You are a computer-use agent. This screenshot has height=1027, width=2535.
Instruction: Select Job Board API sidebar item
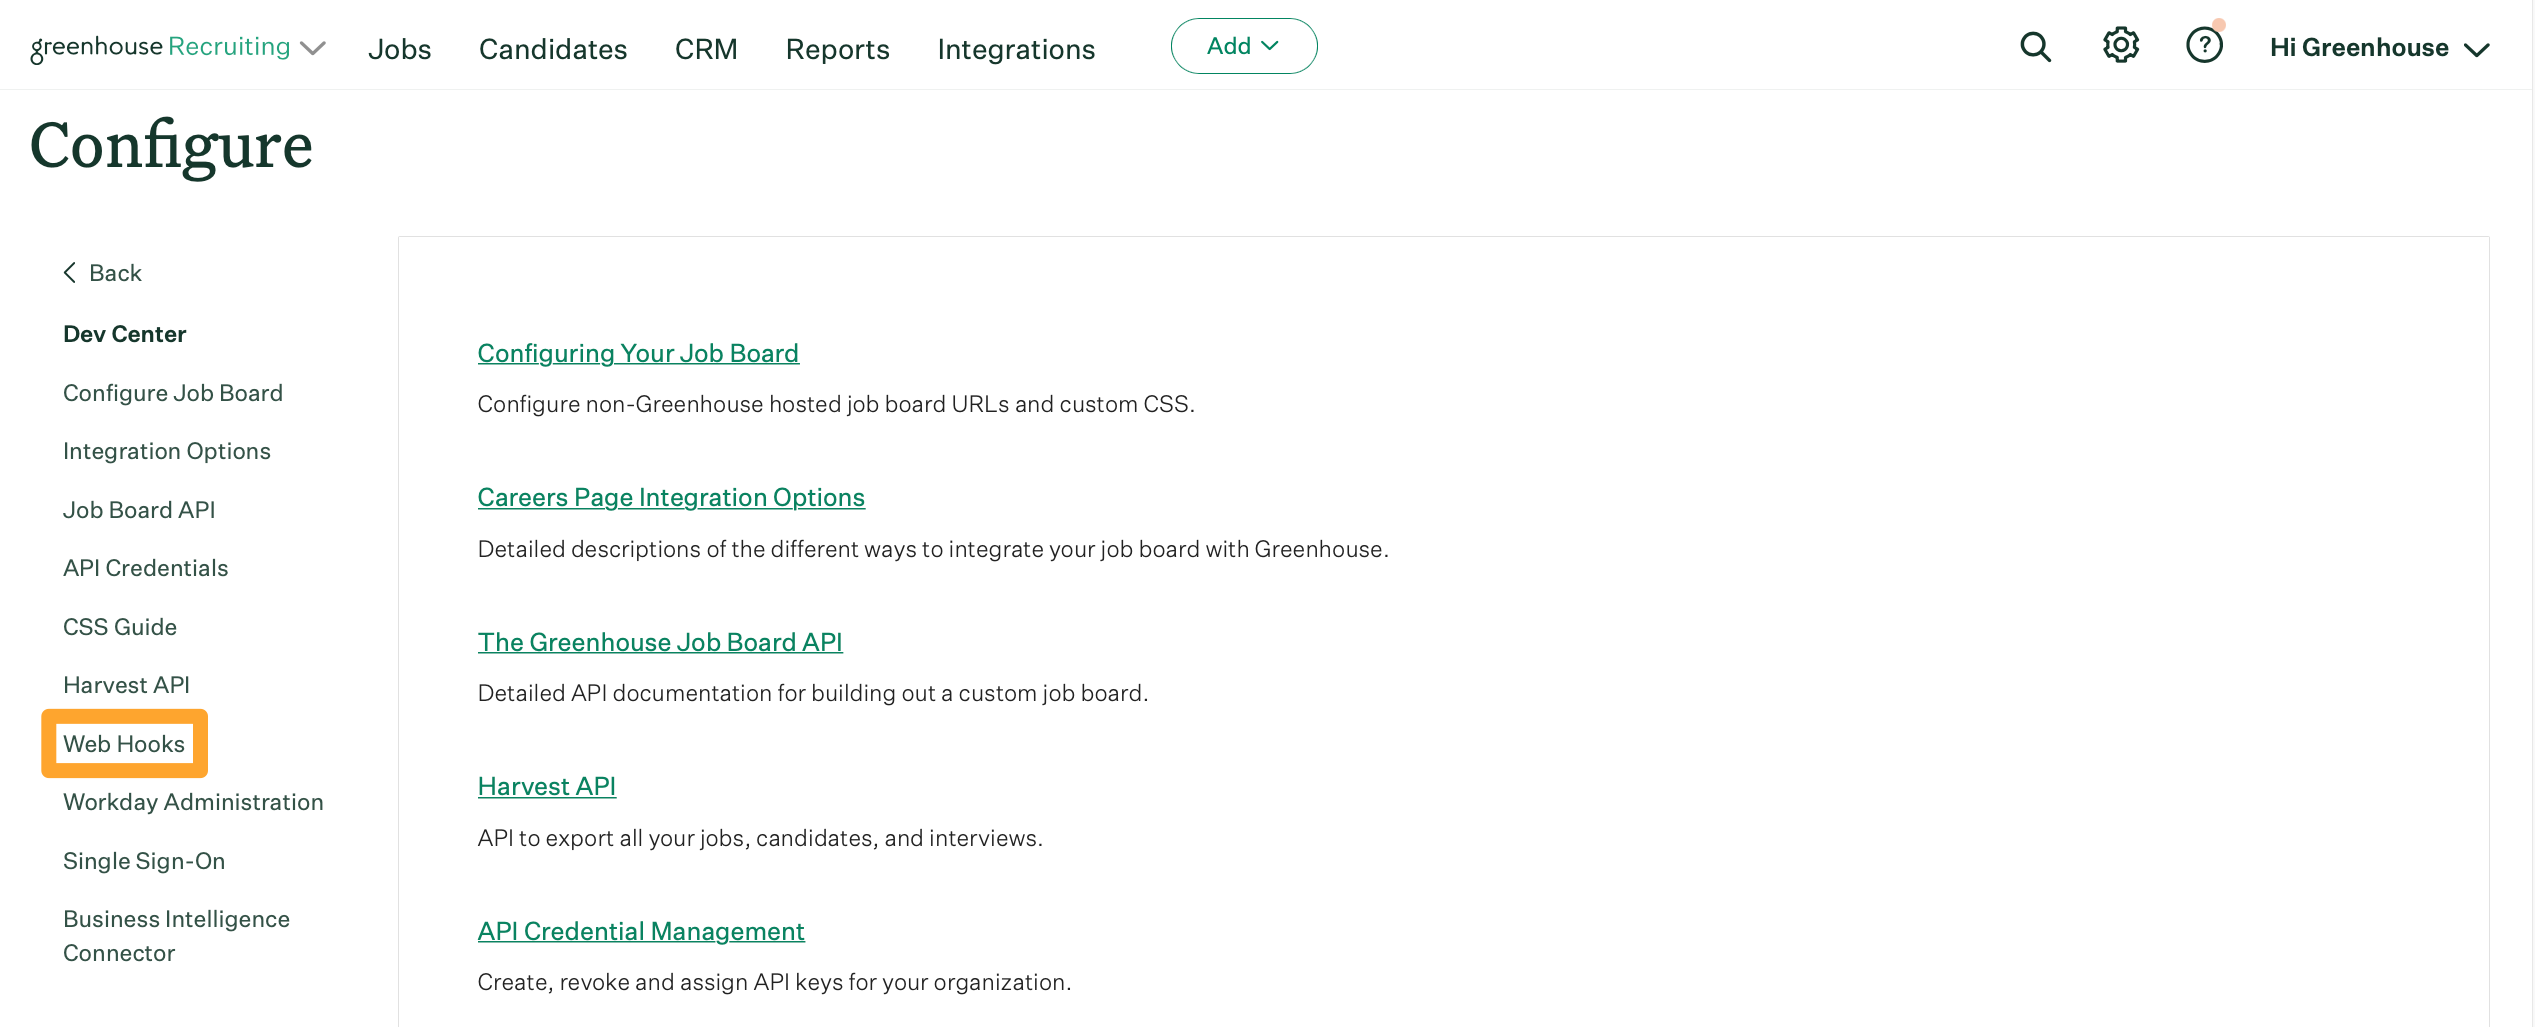pos(139,510)
